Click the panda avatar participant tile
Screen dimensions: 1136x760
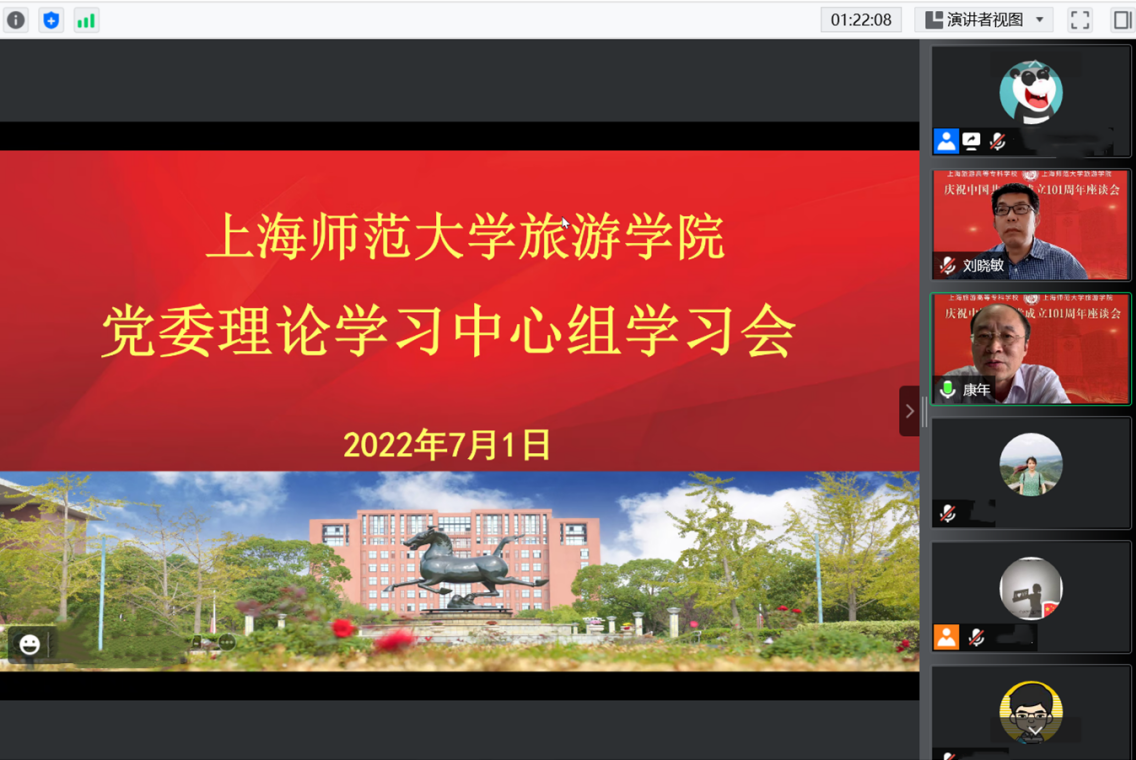pyautogui.click(x=1030, y=100)
